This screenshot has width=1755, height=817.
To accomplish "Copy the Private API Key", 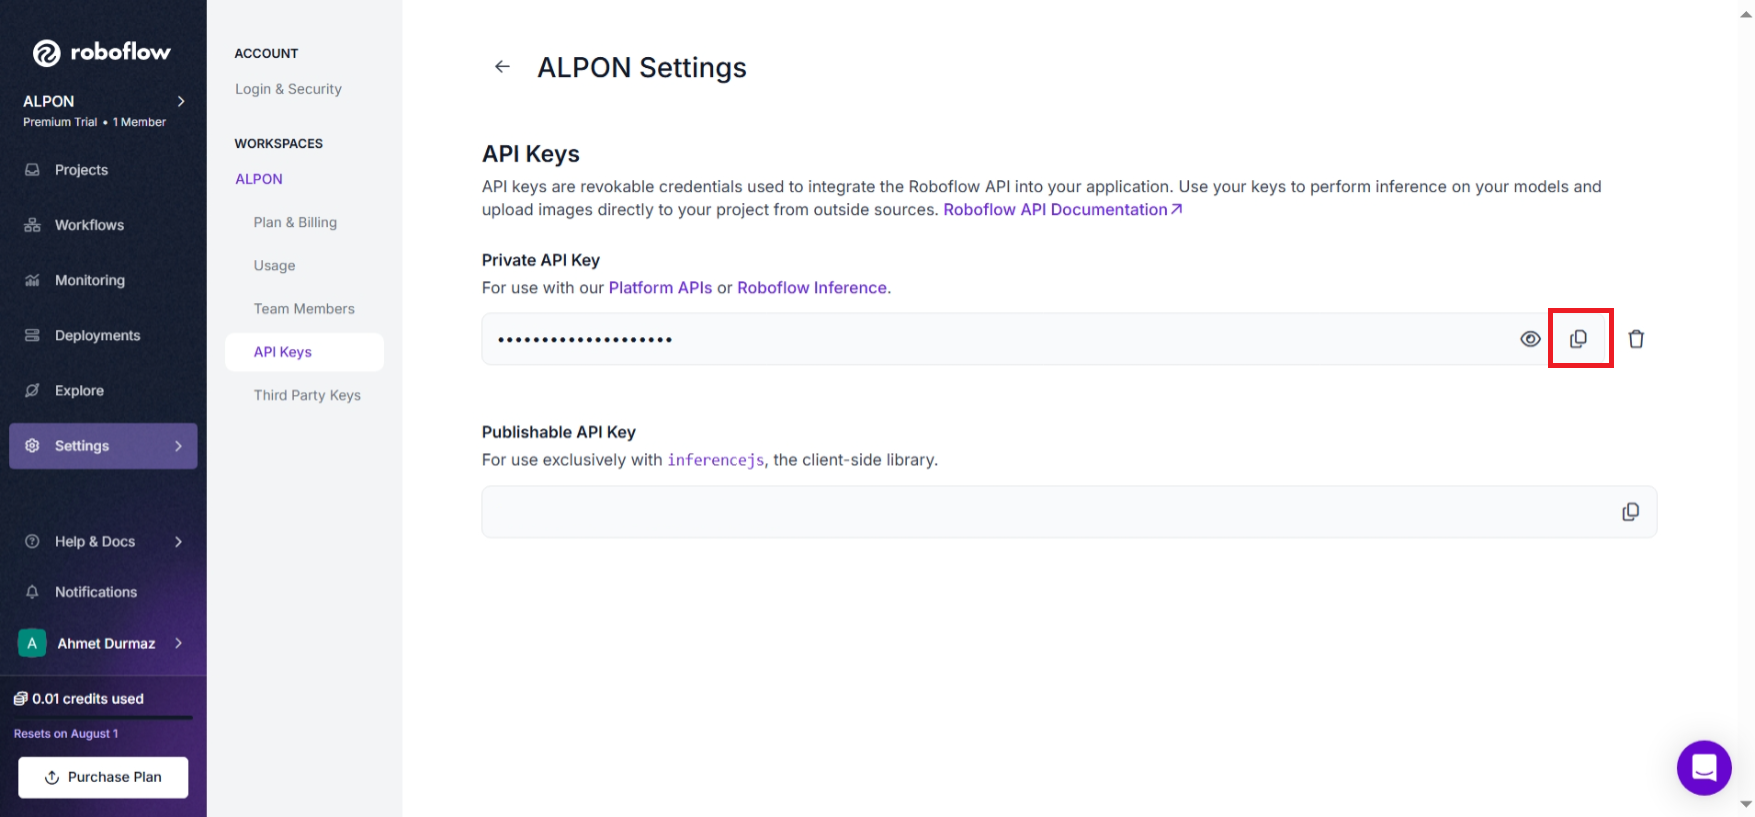I will pyautogui.click(x=1579, y=339).
